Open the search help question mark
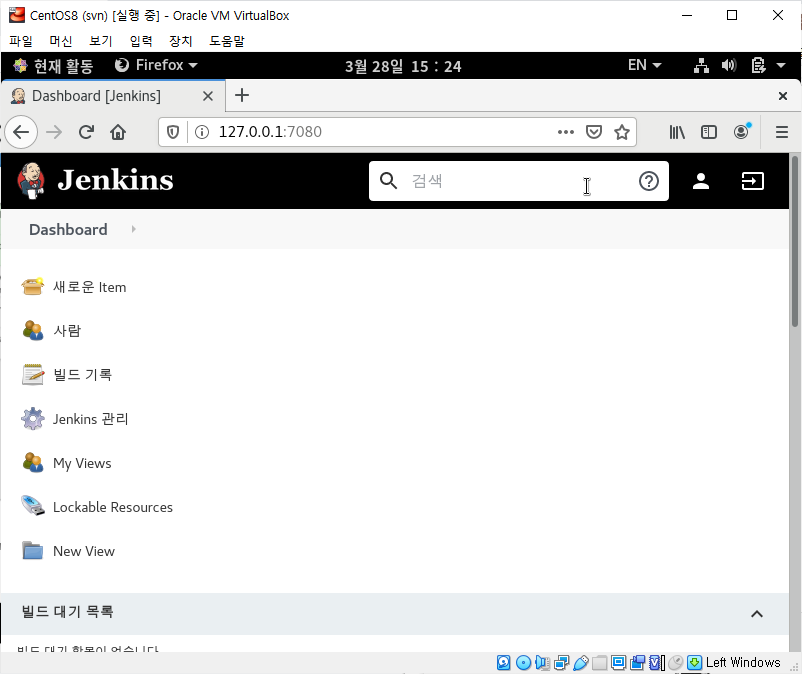This screenshot has height=674, width=802. 649,181
